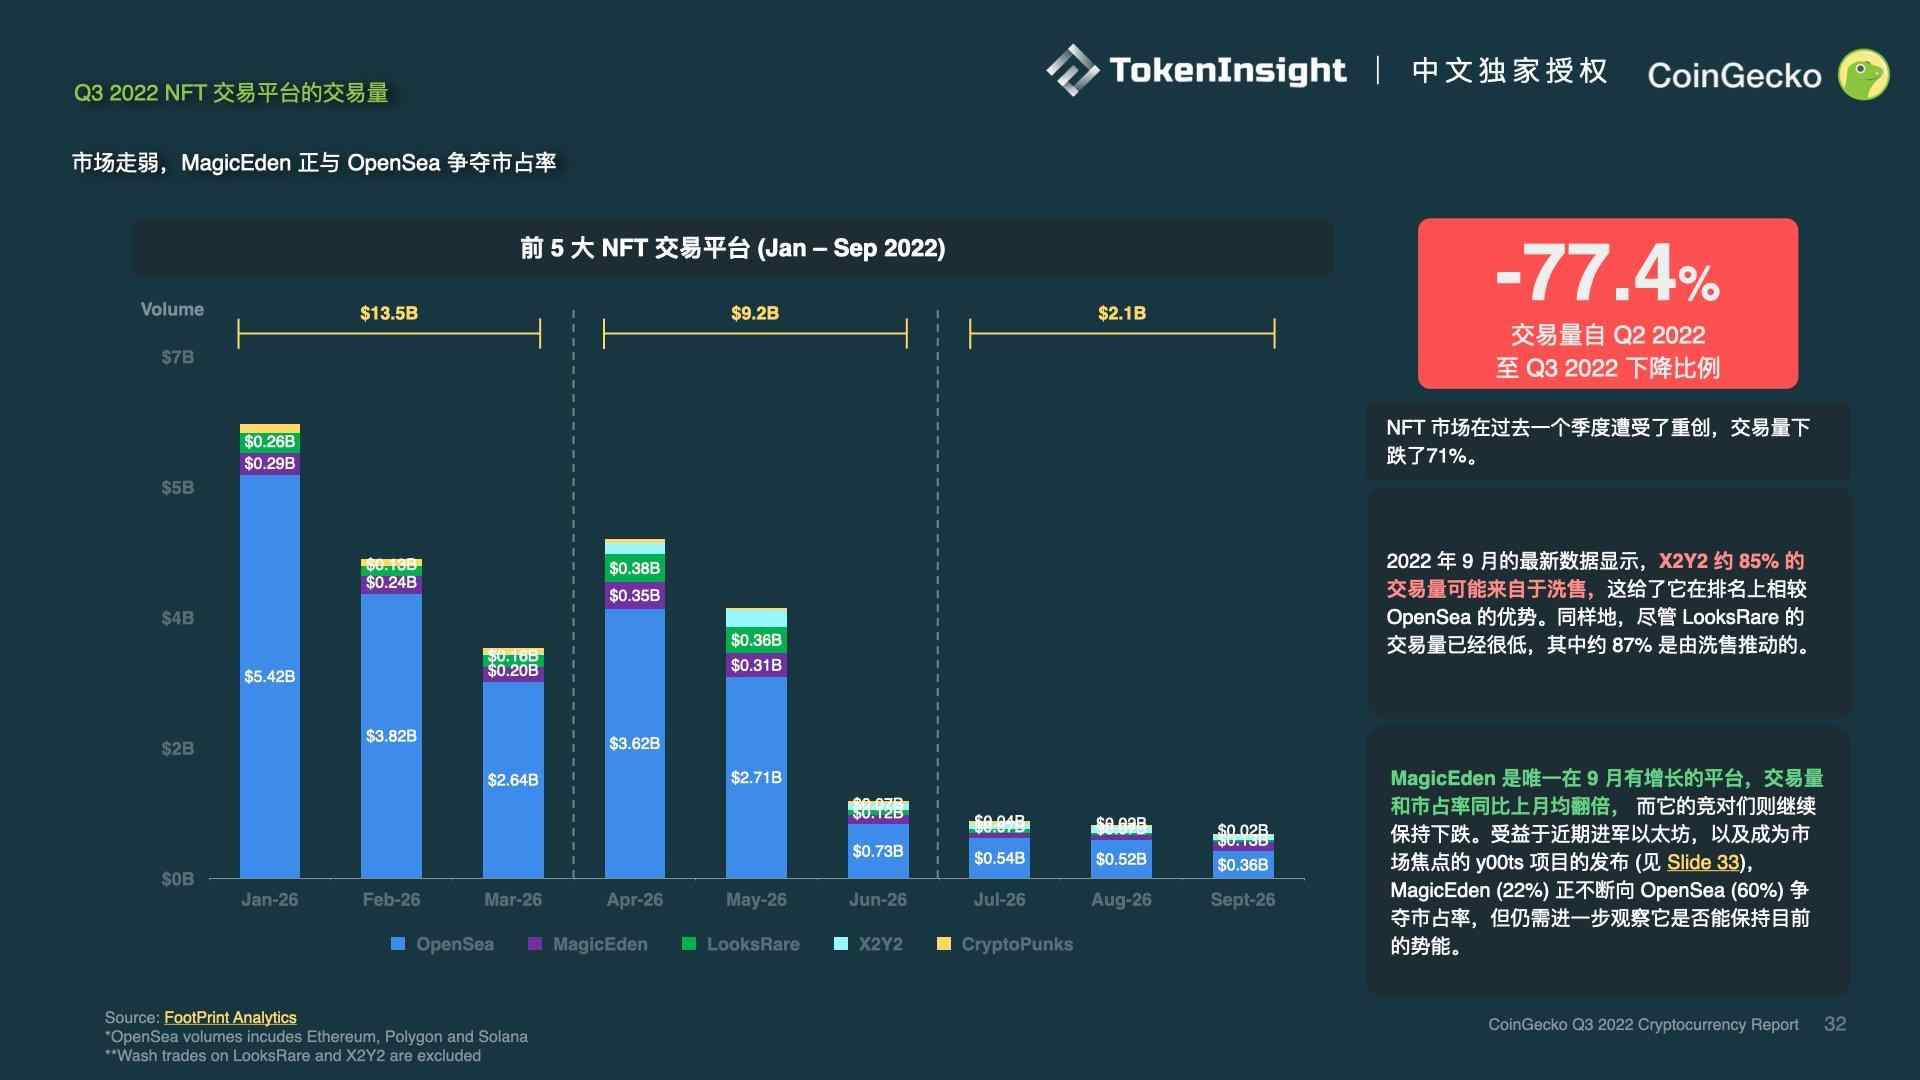1920x1080 pixels.
Task: Click the red -77.4% highlight box
Action: pos(1606,302)
